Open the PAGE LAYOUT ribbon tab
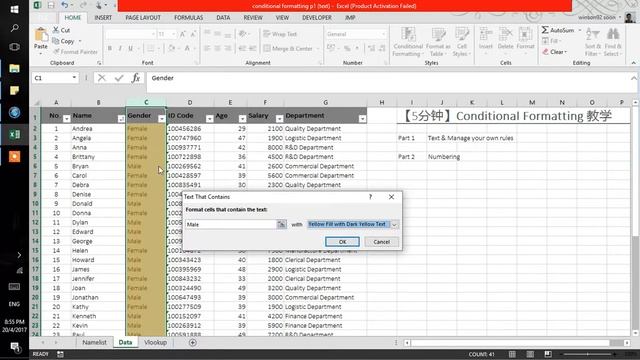 point(143,18)
